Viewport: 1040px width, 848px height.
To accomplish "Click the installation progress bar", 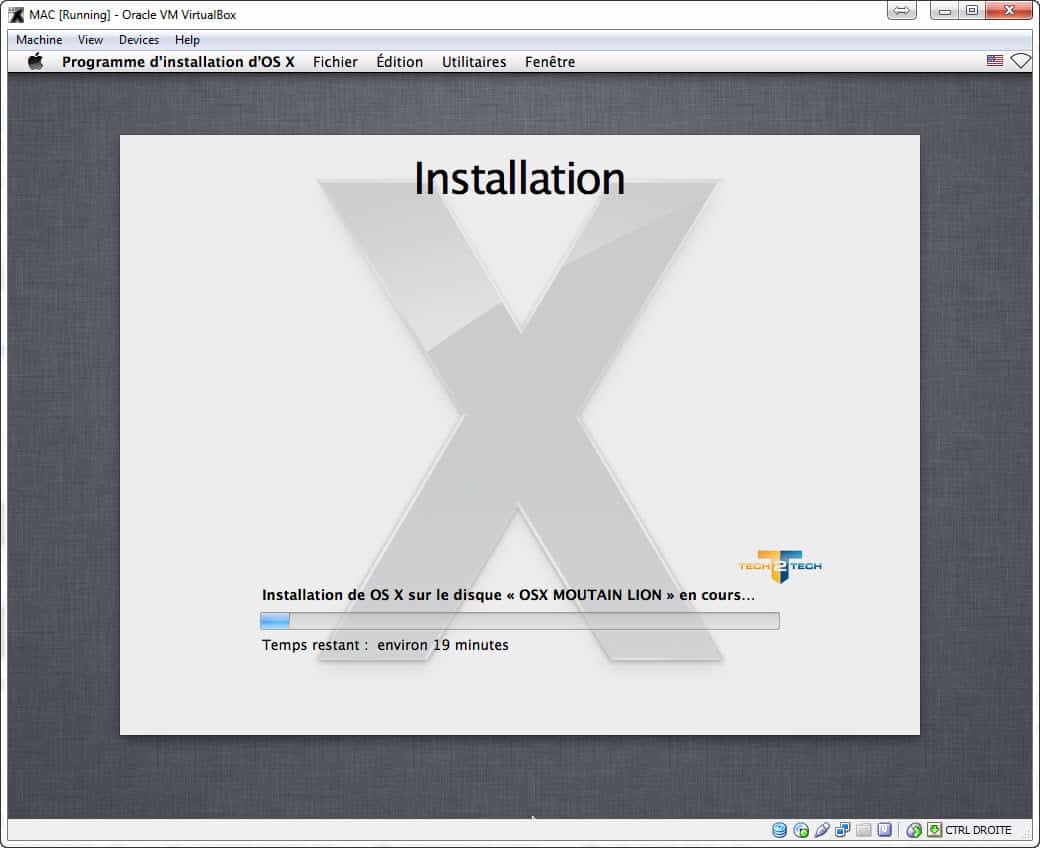I will (x=520, y=621).
